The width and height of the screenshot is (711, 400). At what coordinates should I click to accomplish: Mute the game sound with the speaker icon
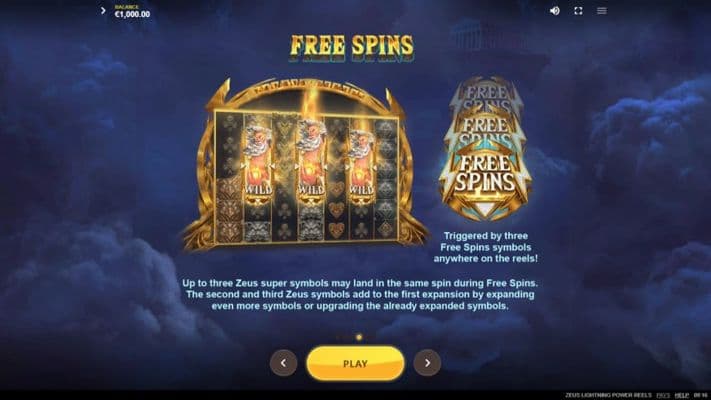coord(555,10)
